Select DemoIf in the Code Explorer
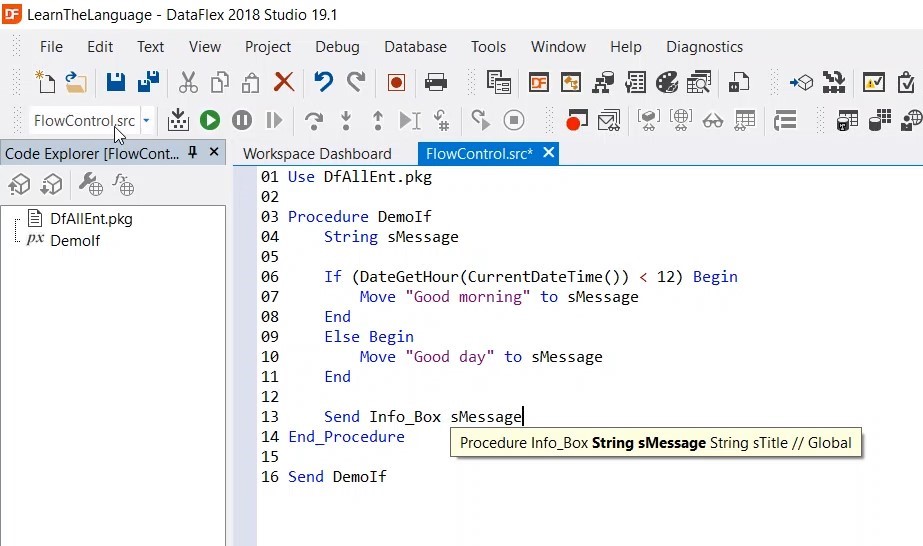Viewport: 923px width, 546px height. click(75, 240)
